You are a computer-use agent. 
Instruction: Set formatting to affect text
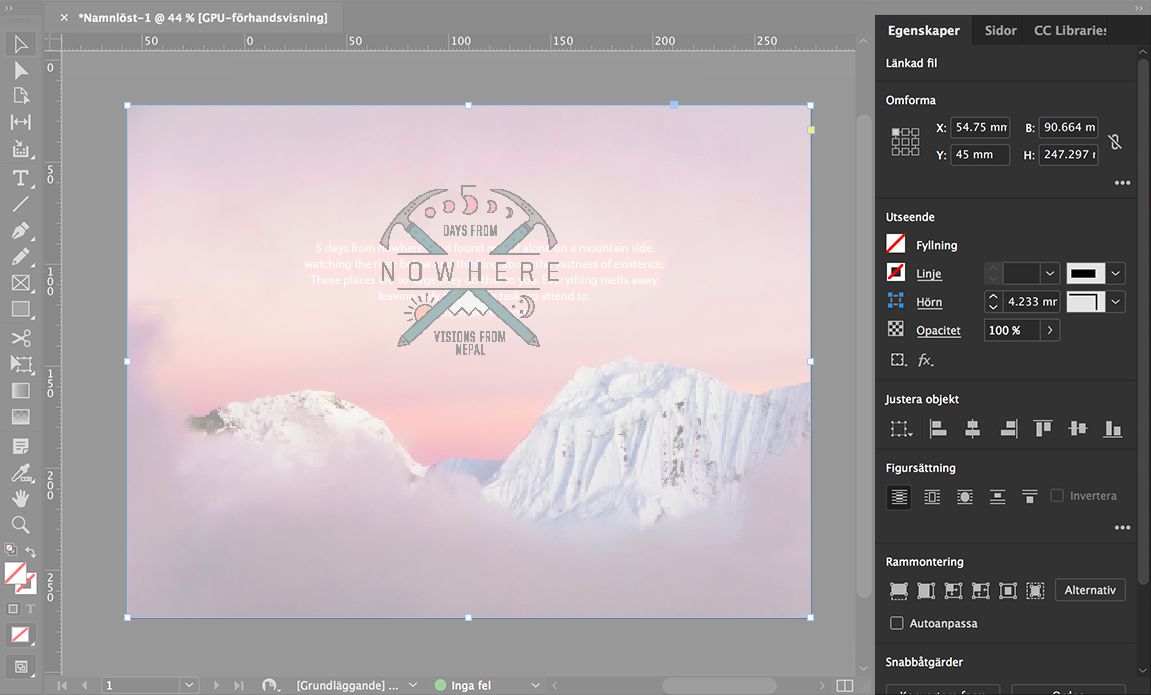pos(30,608)
